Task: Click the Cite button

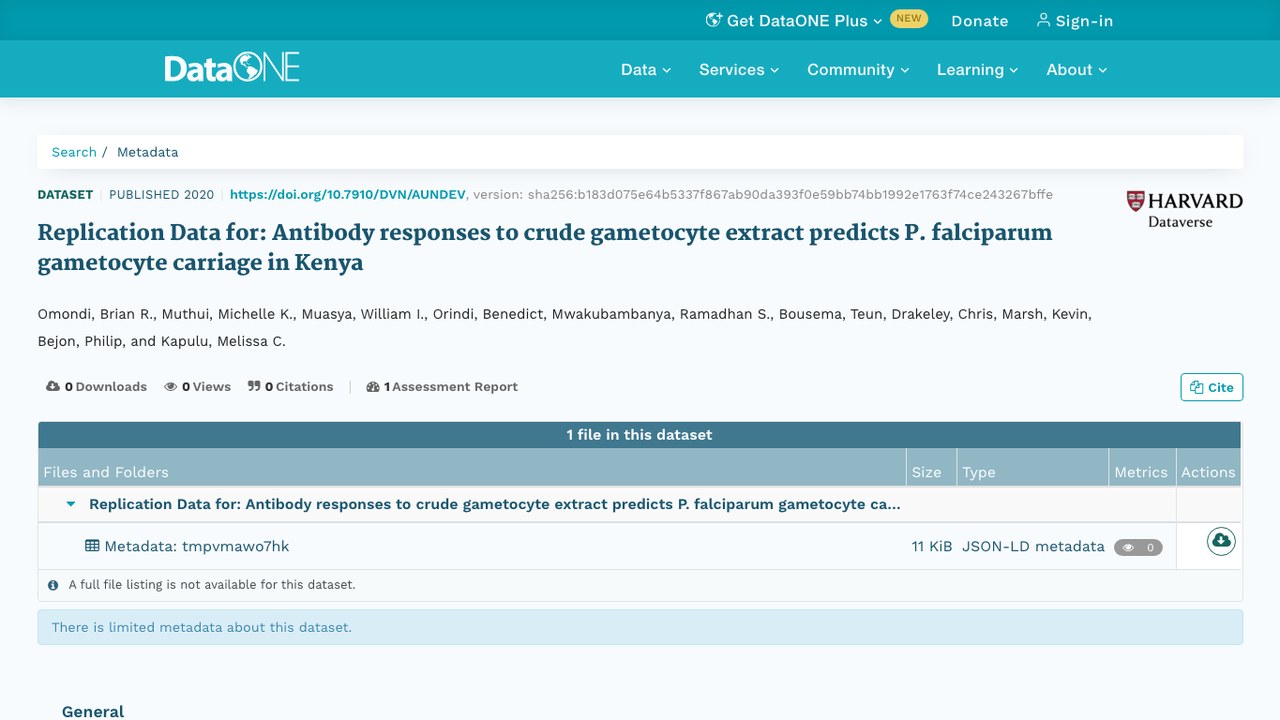Action: (1212, 387)
